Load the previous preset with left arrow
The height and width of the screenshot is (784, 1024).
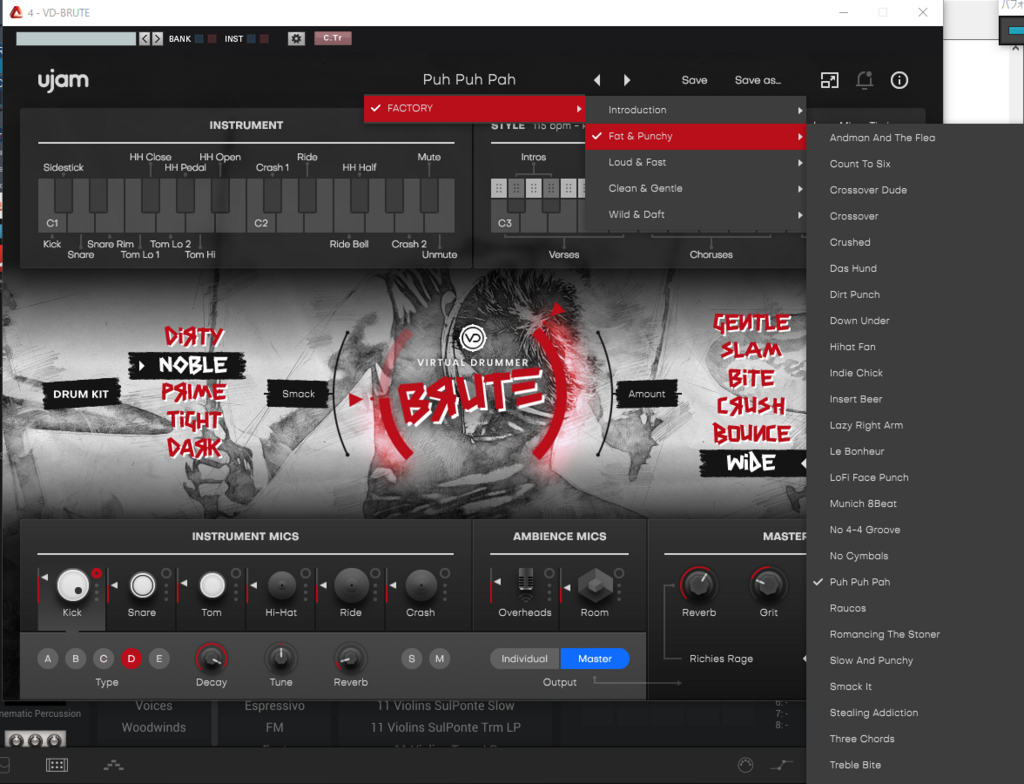[x=597, y=80]
